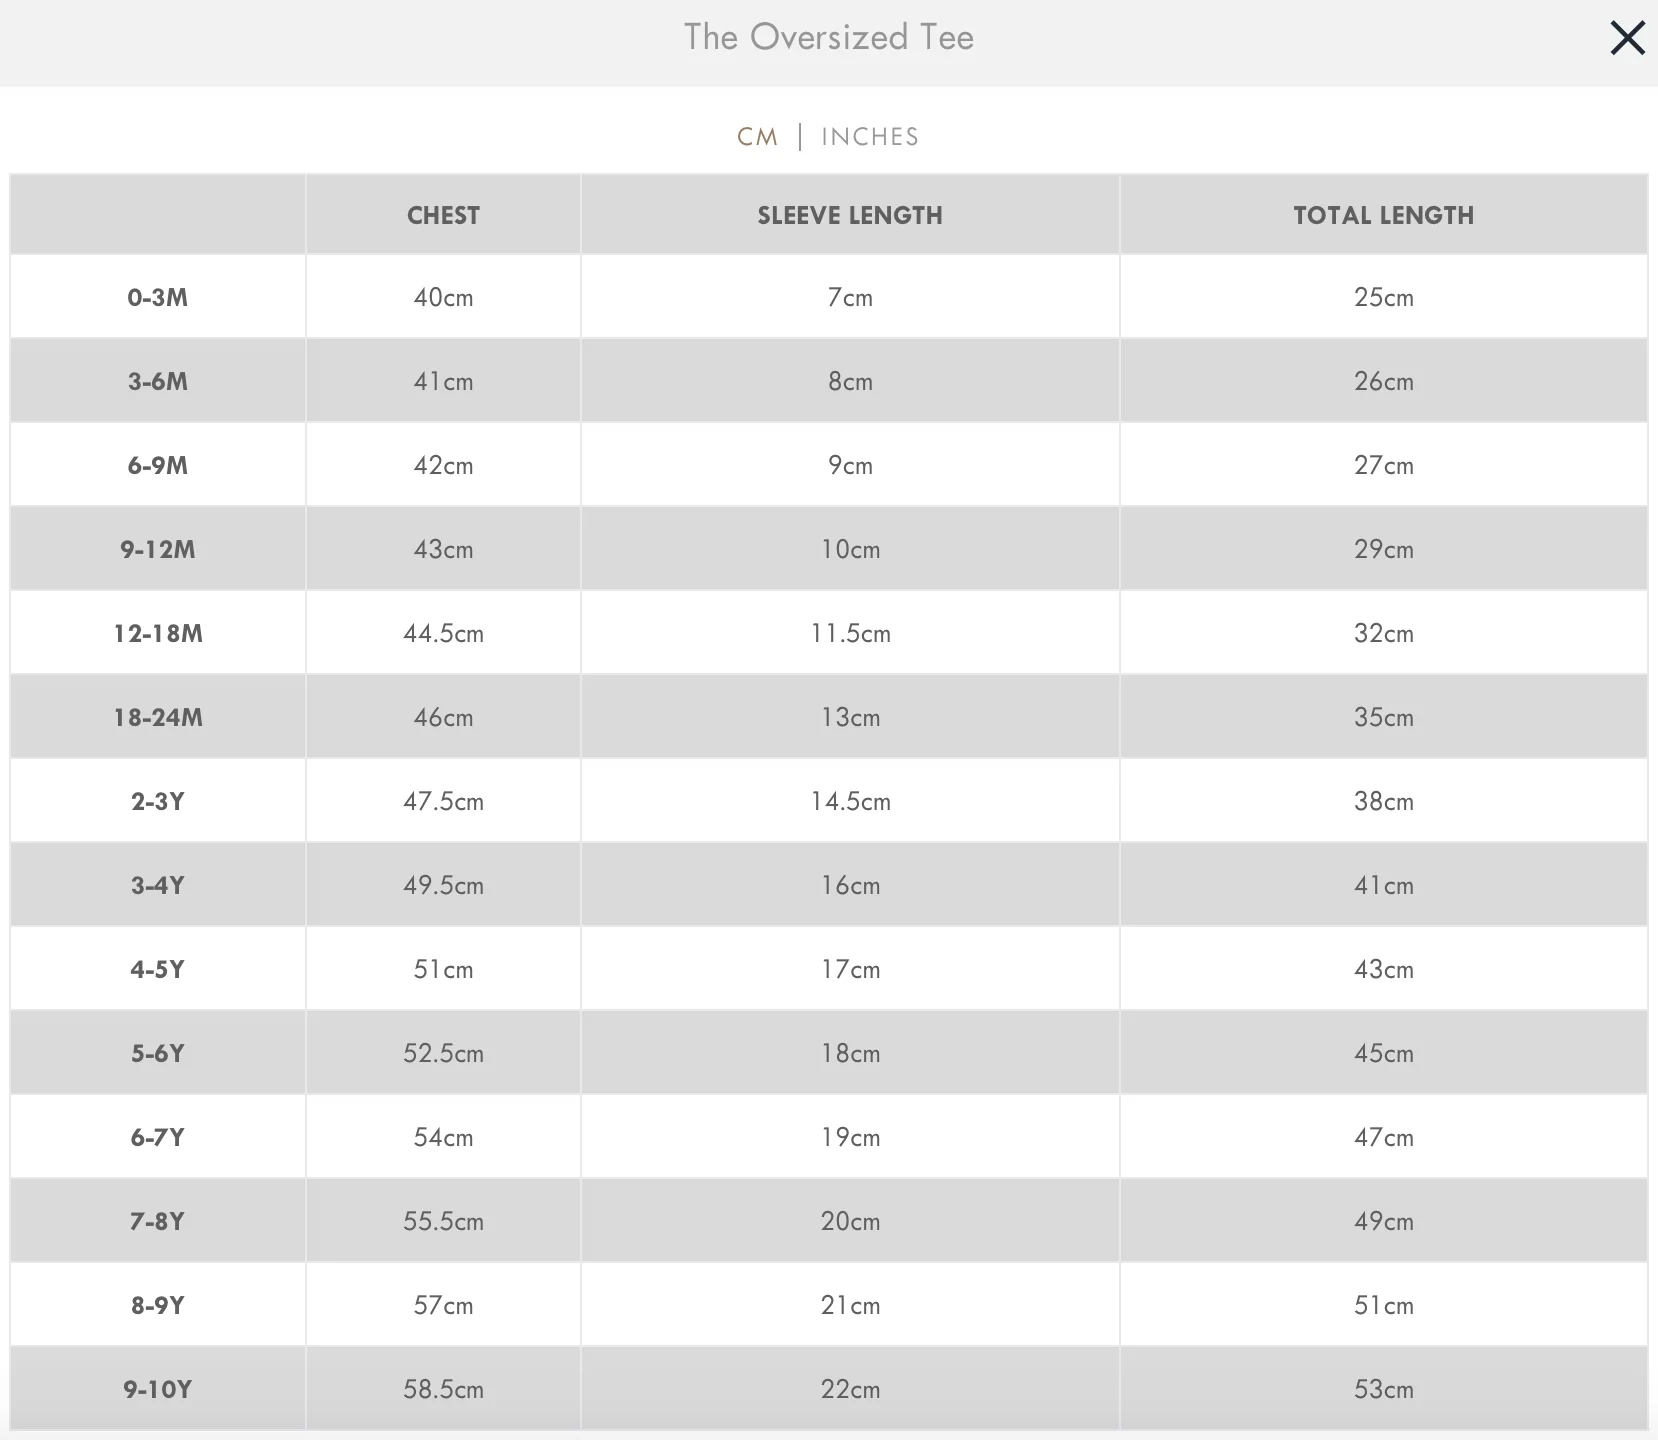
Task: Click the TOTAL LENGTH column header
Action: [1383, 216]
